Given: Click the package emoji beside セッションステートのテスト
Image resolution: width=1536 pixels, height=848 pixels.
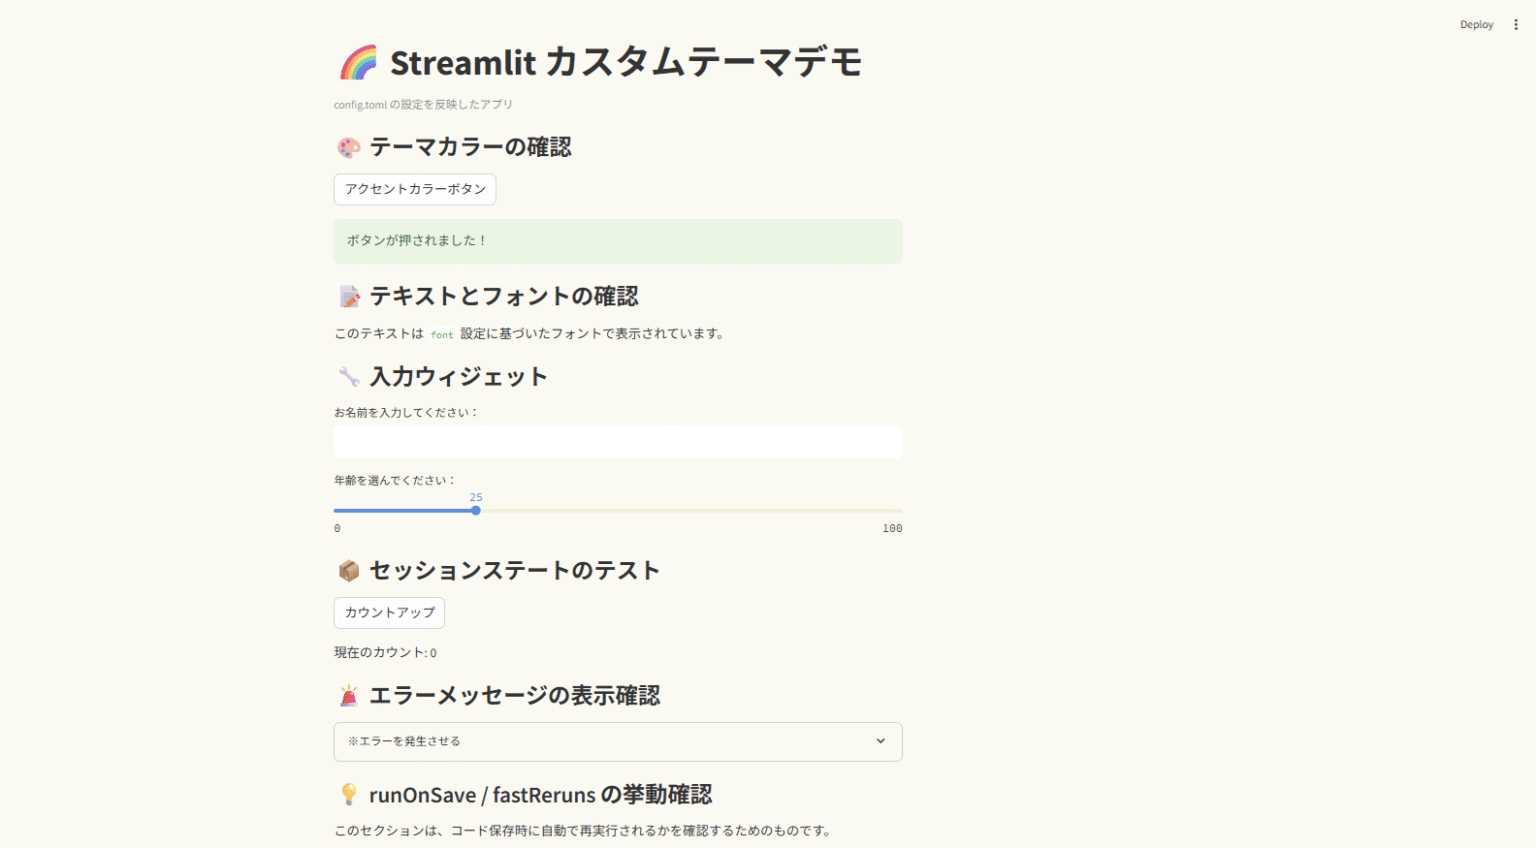Looking at the screenshot, I should [349, 571].
